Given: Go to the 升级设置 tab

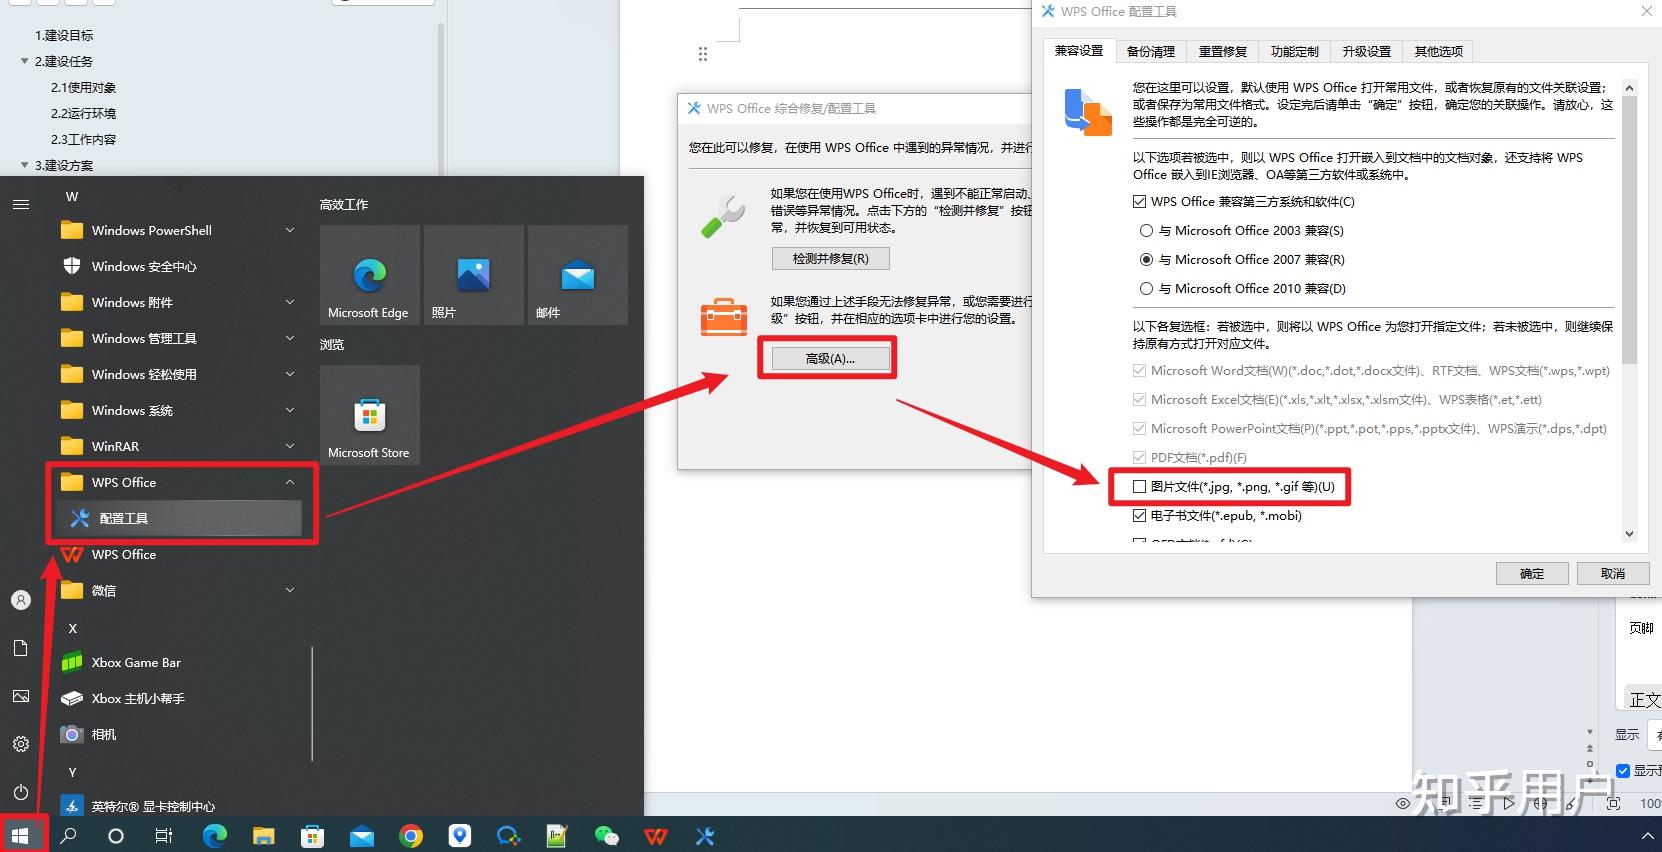Looking at the screenshot, I should [x=1367, y=51].
